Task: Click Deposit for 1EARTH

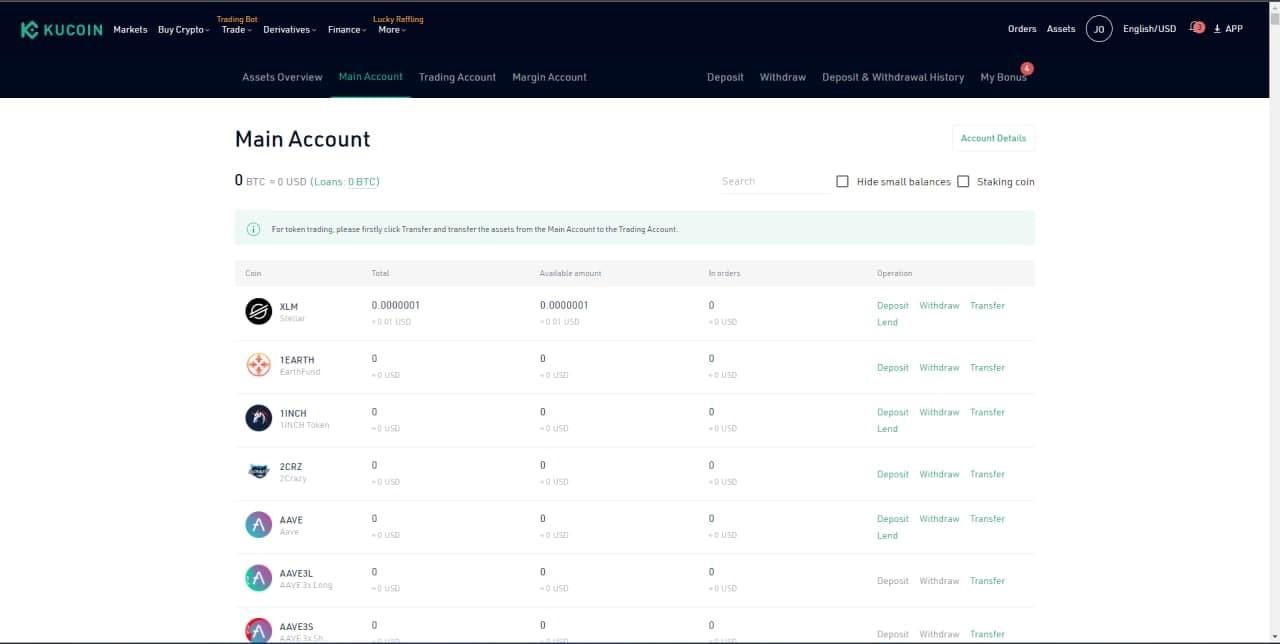Action: tap(892, 368)
